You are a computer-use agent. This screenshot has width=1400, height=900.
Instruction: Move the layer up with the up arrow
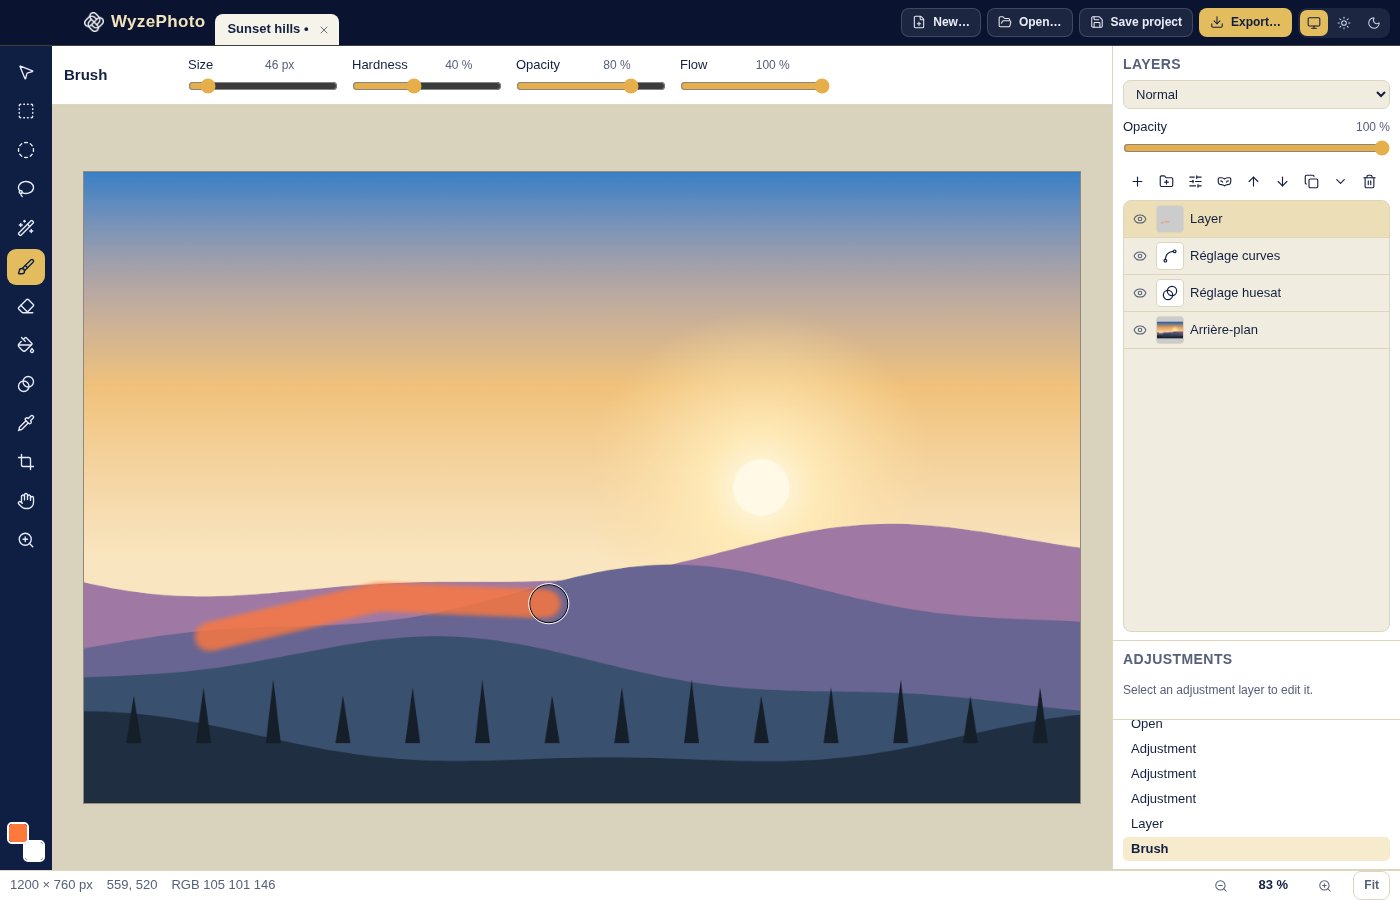click(1253, 181)
